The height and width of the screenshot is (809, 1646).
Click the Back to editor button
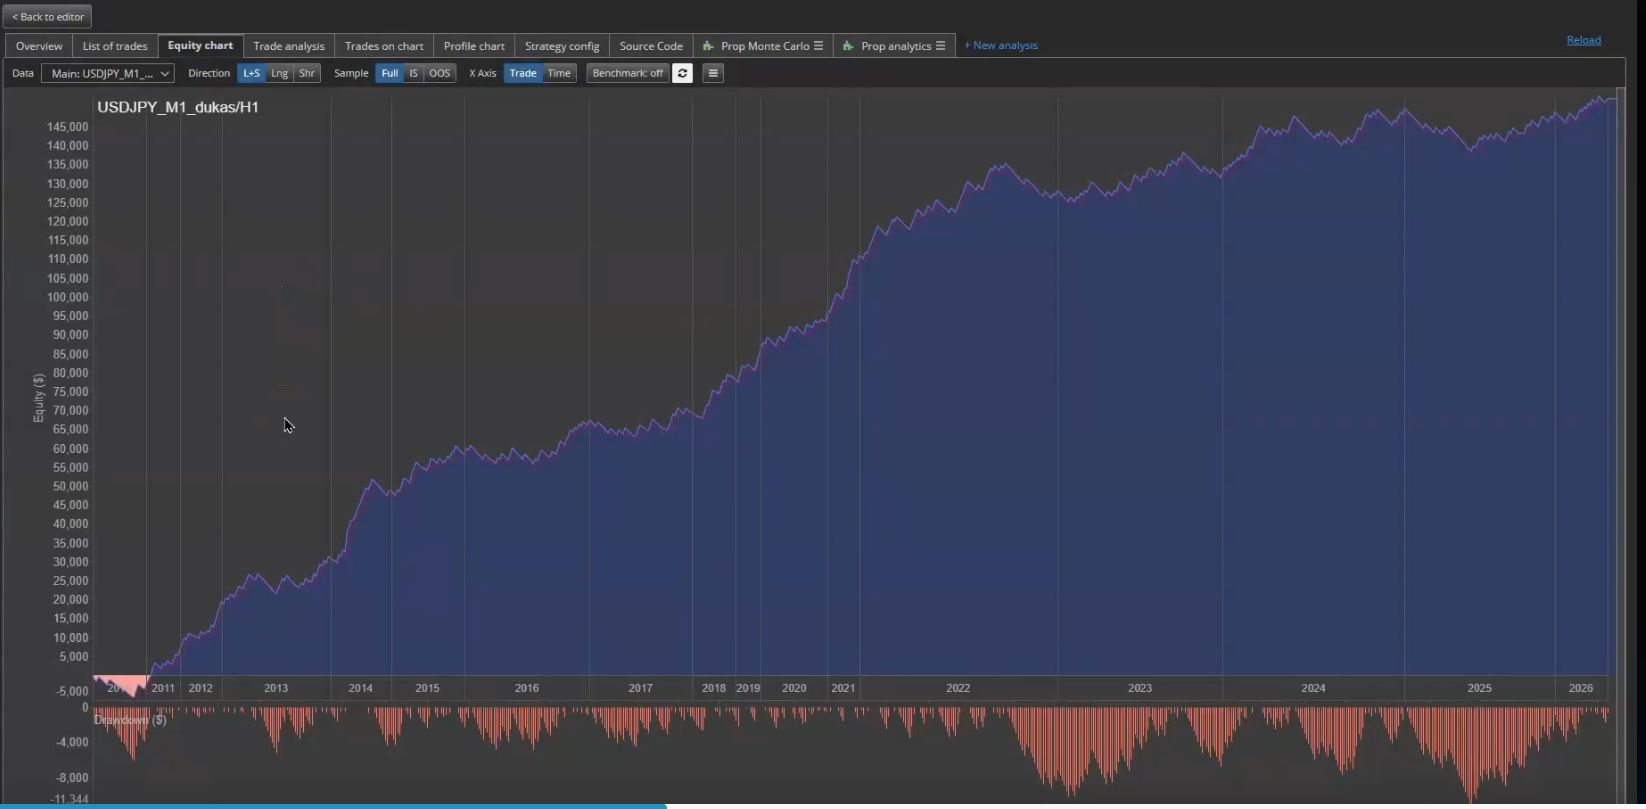point(48,17)
